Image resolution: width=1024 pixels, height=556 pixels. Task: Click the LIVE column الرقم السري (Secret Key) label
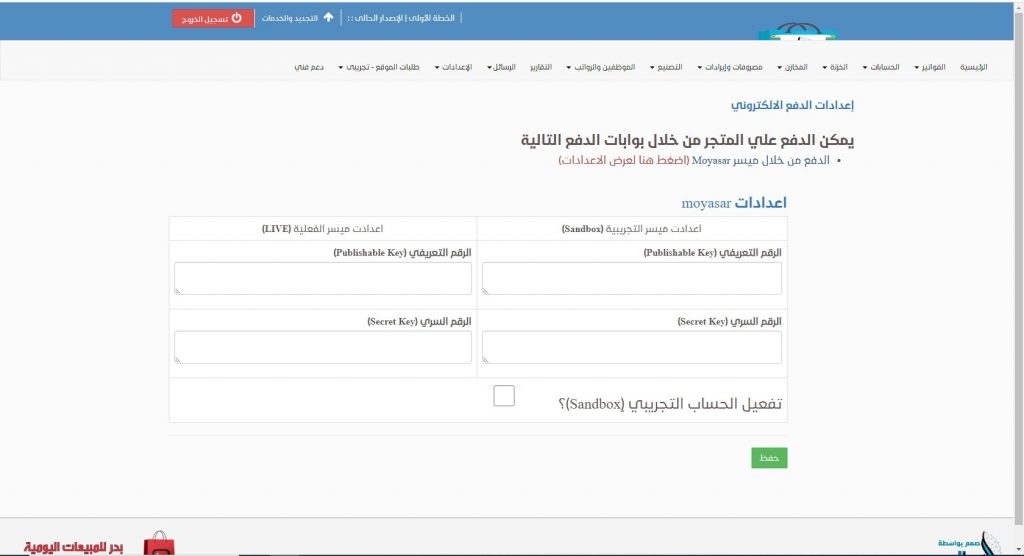(419, 321)
